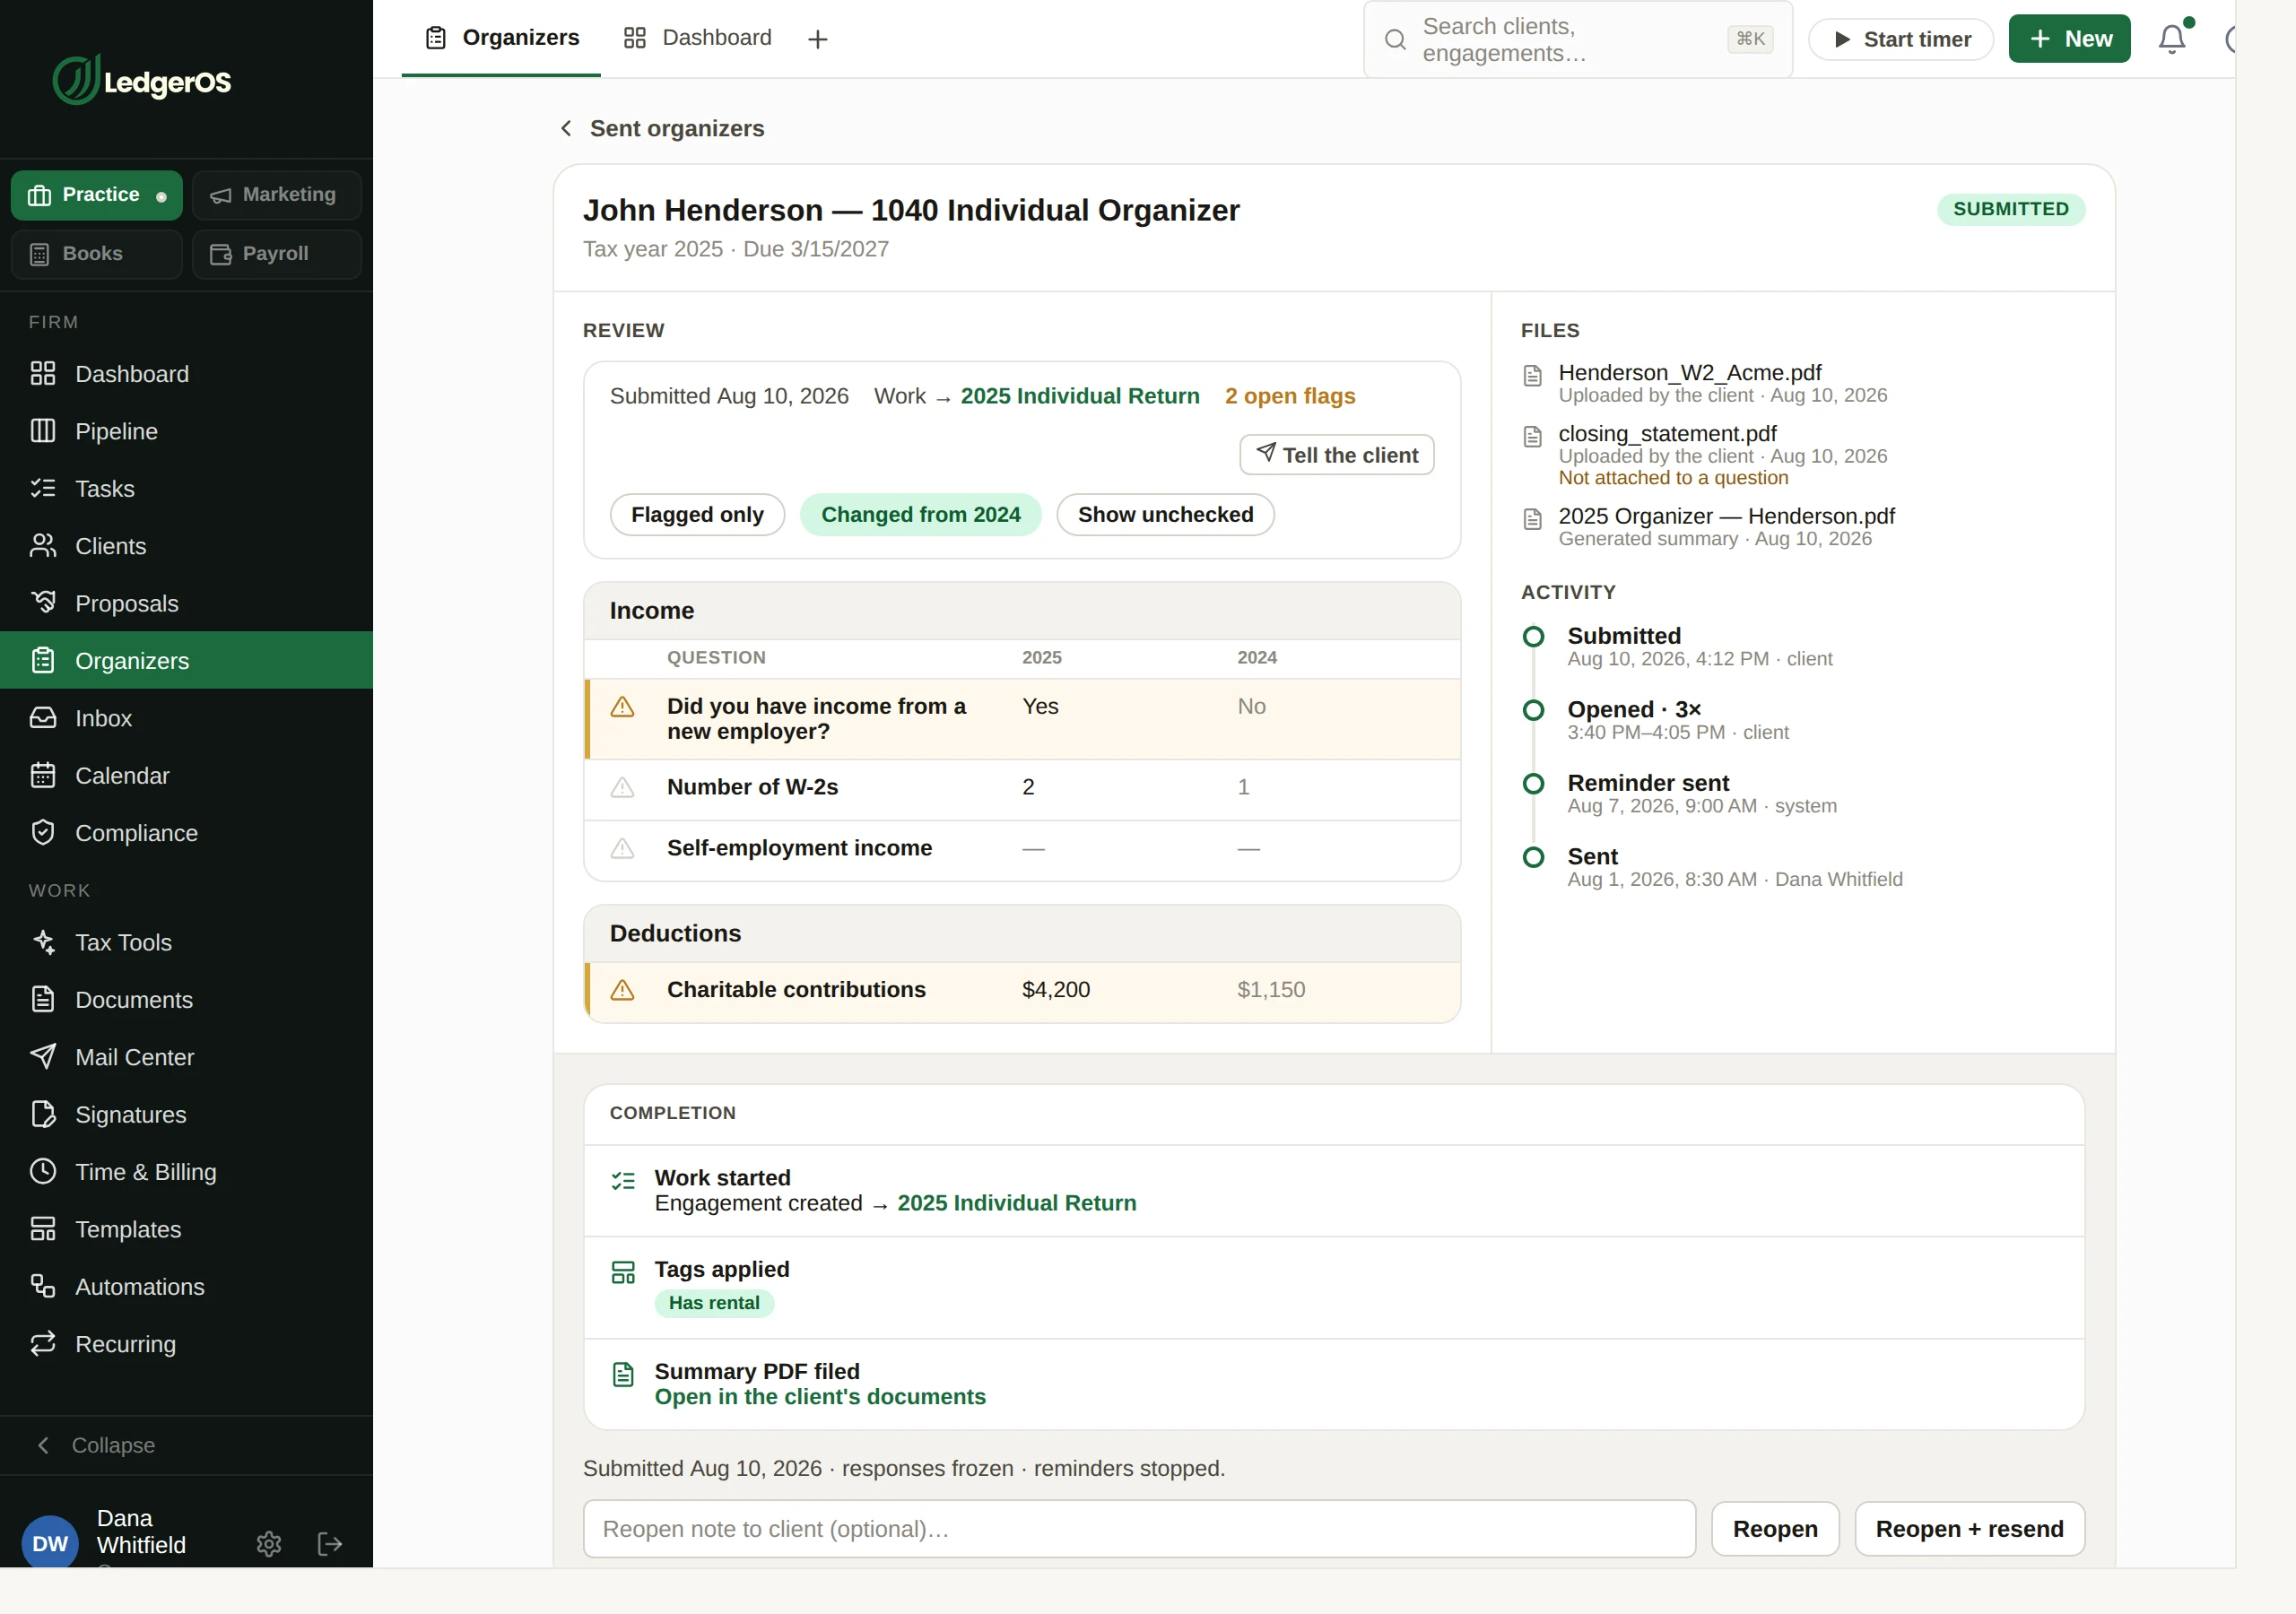This screenshot has width=2296, height=1614.
Task: Click the DW user avatar
Action: pos(50,1543)
